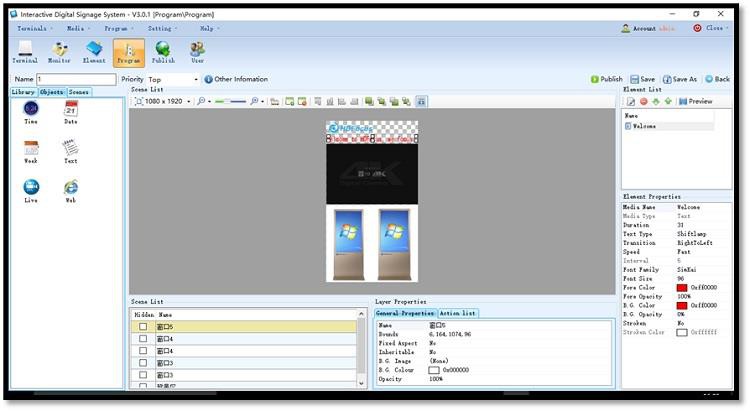Click the scene list scroll down arrow
The height and width of the screenshot is (411, 750).
click(x=361, y=383)
